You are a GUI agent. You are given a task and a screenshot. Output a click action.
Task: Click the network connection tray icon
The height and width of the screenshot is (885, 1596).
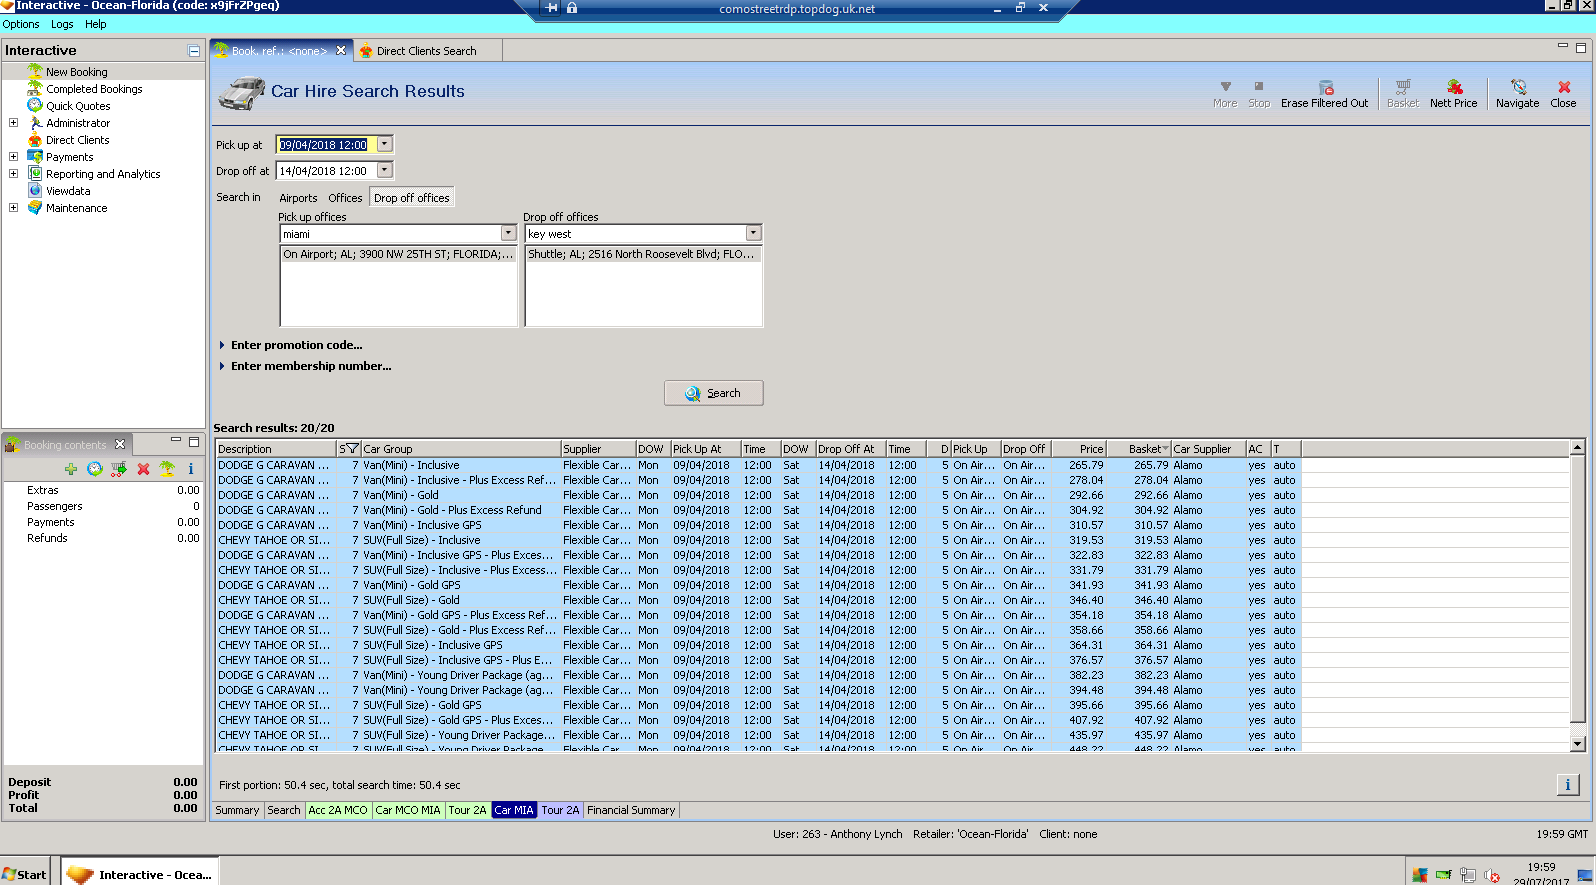[1468, 875]
